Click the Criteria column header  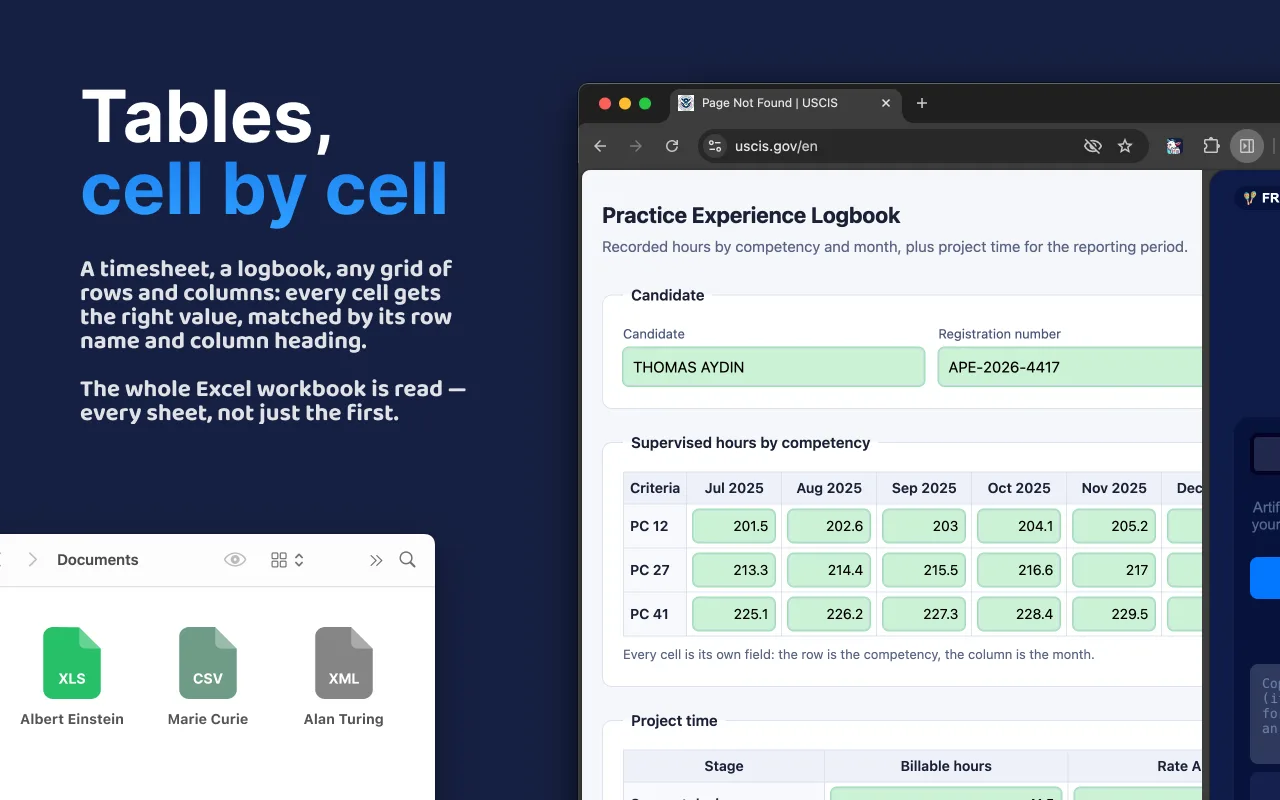coord(655,488)
